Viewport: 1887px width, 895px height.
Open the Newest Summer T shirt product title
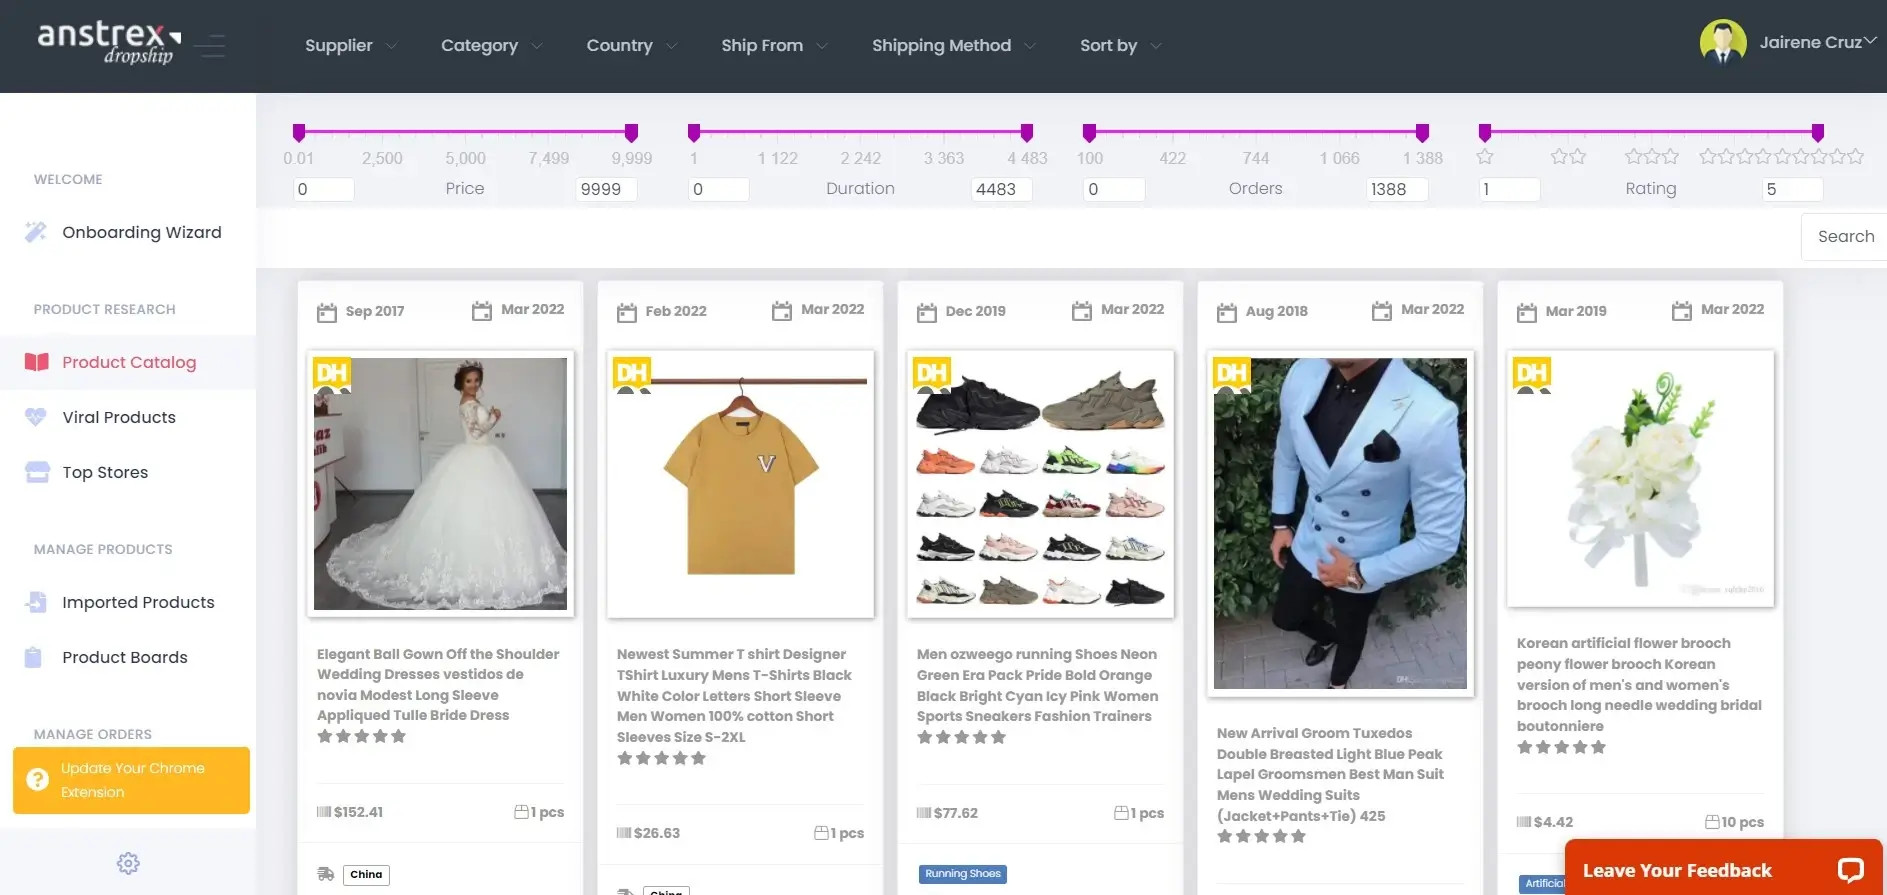(735, 695)
